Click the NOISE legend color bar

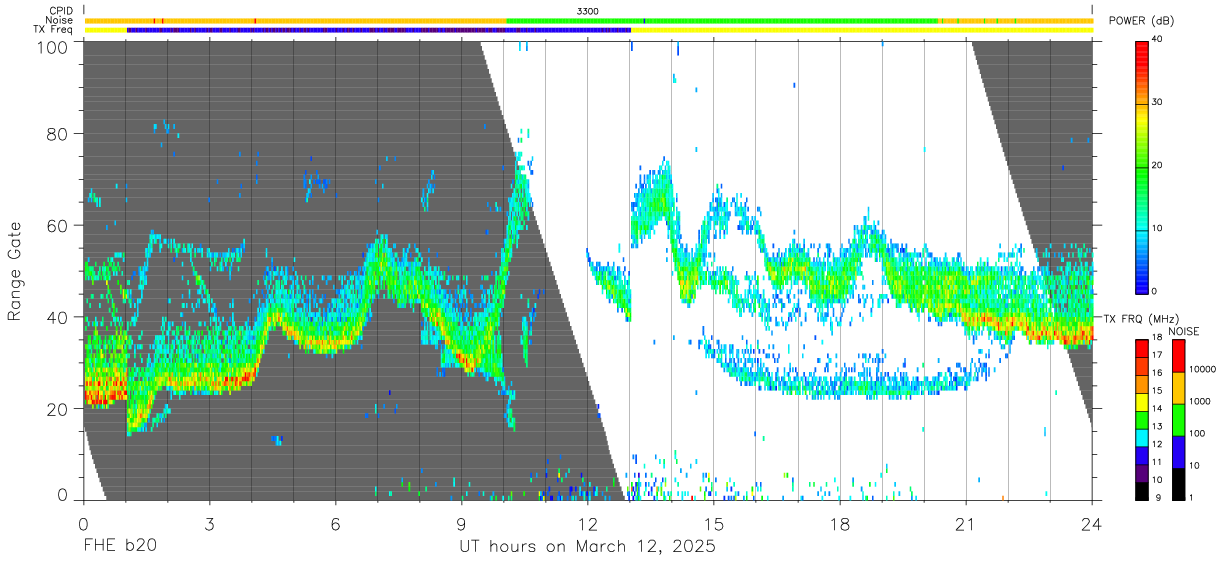(x=1179, y=419)
